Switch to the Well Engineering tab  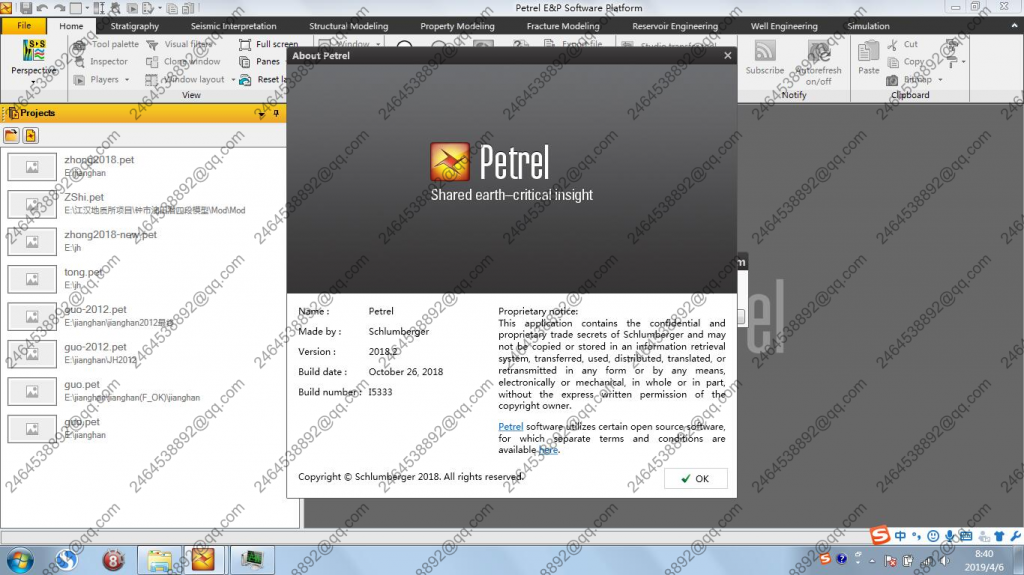[x=784, y=26]
